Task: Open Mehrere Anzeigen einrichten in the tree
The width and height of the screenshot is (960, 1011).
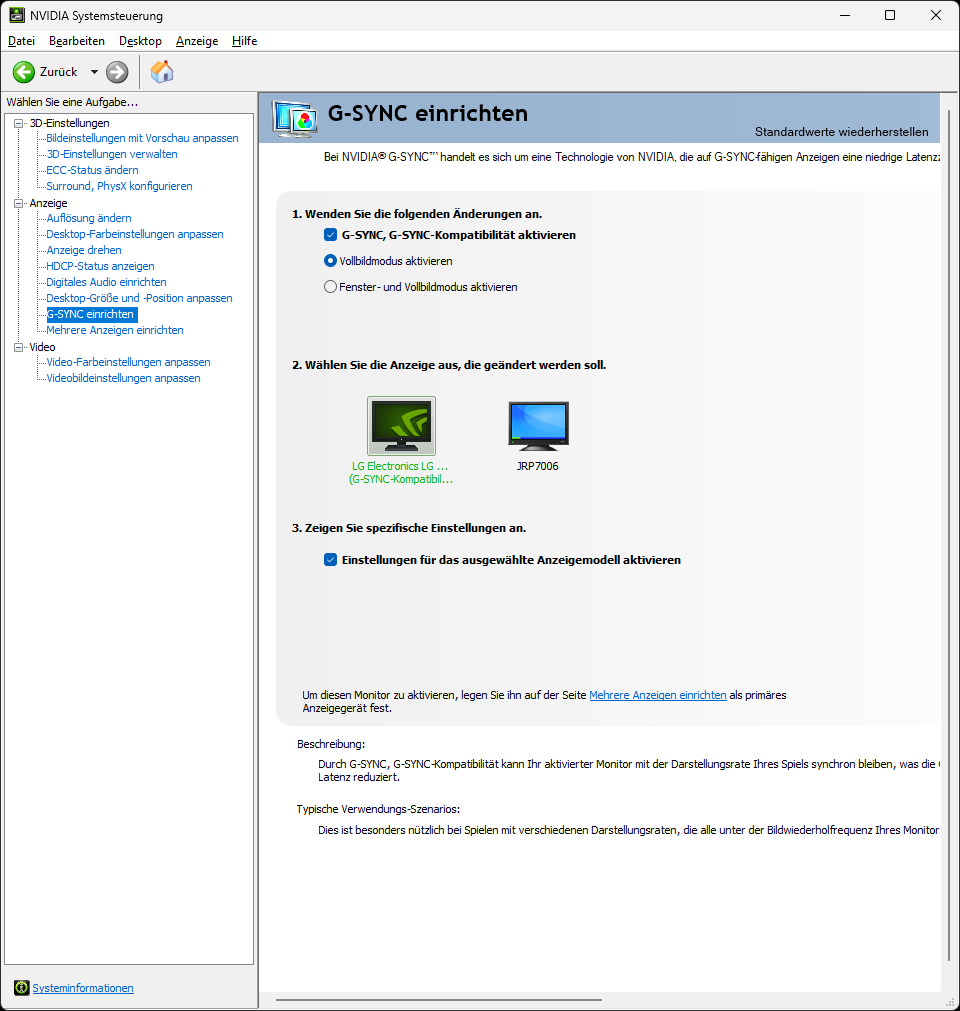Action: click(x=115, y=330)
